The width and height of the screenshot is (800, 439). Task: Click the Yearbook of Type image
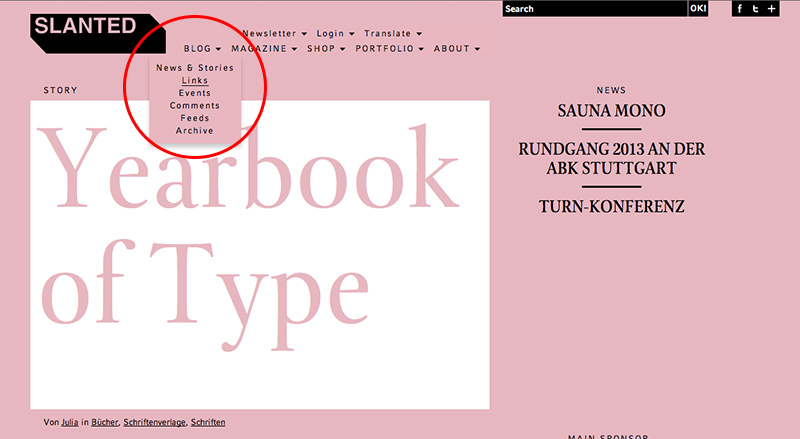[260, 255]
